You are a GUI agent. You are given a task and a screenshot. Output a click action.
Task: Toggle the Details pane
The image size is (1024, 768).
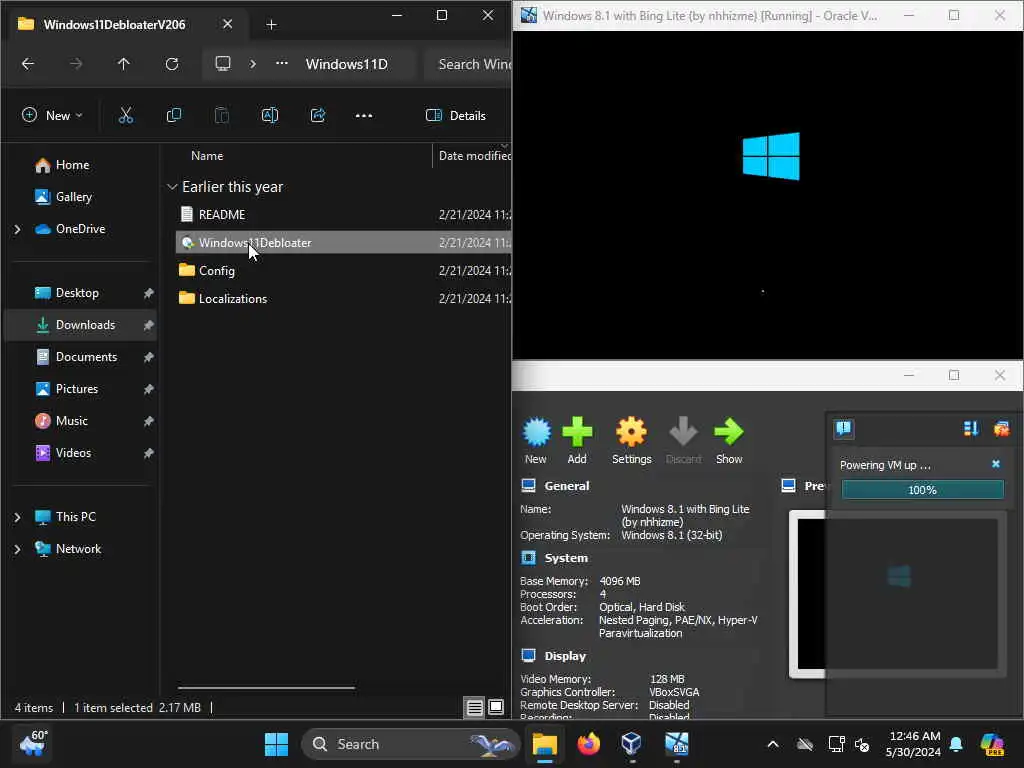(x=456, y=116)
